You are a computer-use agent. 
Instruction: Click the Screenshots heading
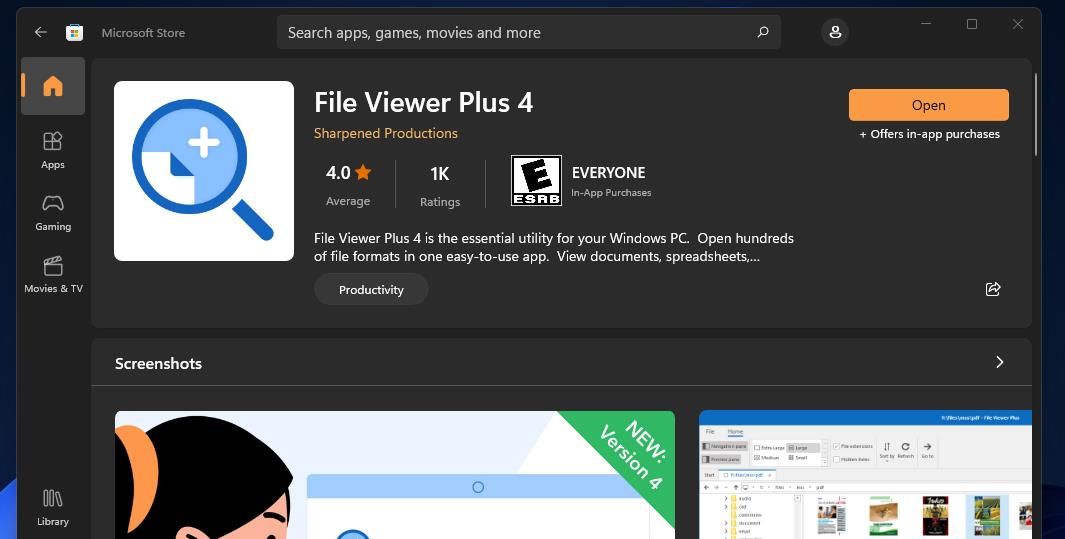coord(158,363)
